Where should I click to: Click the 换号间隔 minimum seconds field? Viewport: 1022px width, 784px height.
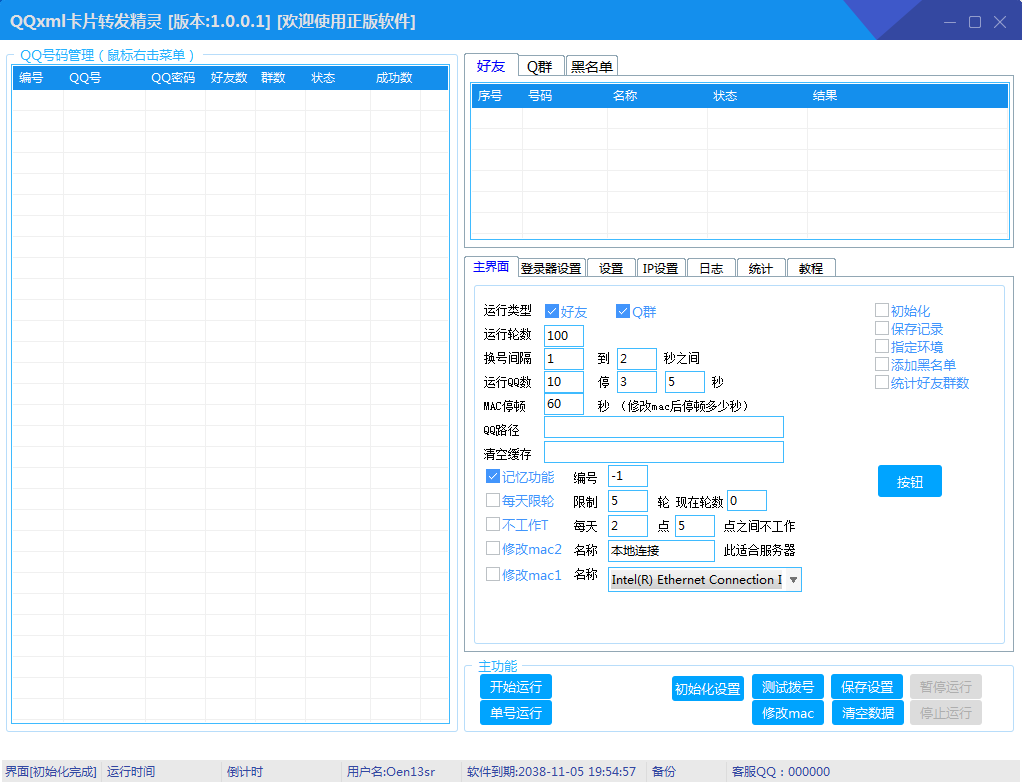coord(564,358)
